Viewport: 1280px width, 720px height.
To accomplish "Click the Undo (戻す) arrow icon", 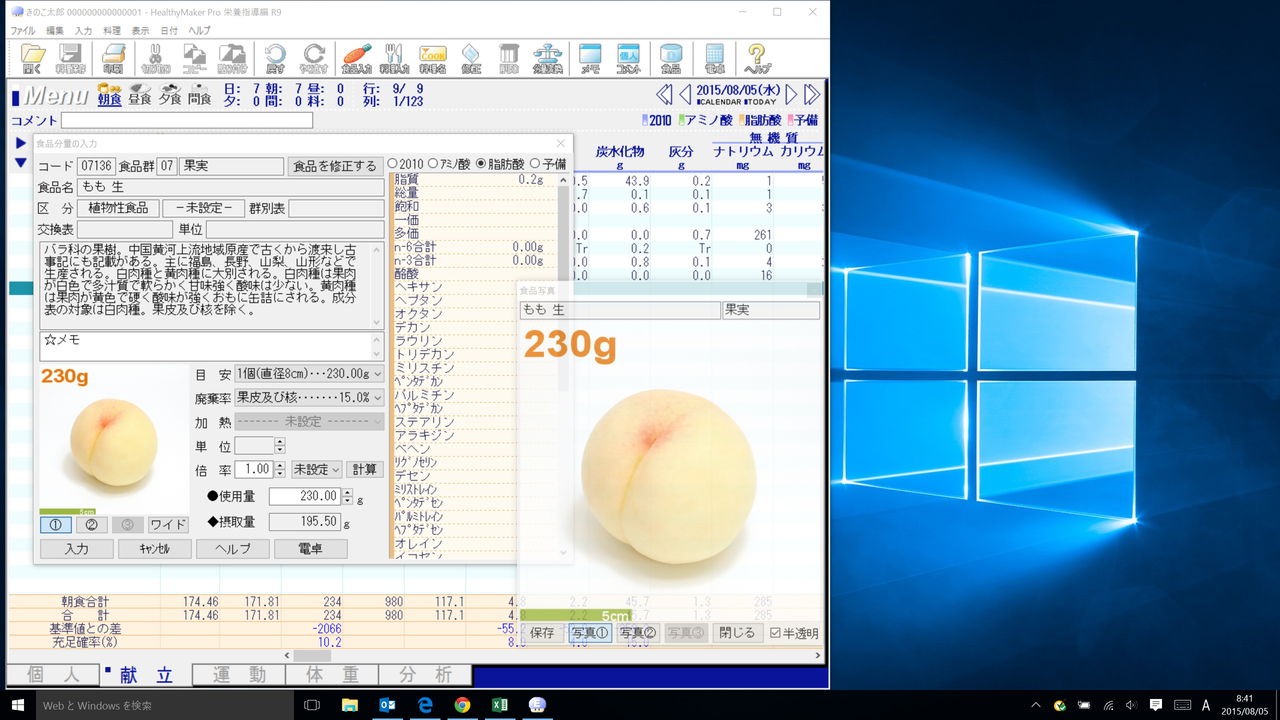I will [275, 59].
